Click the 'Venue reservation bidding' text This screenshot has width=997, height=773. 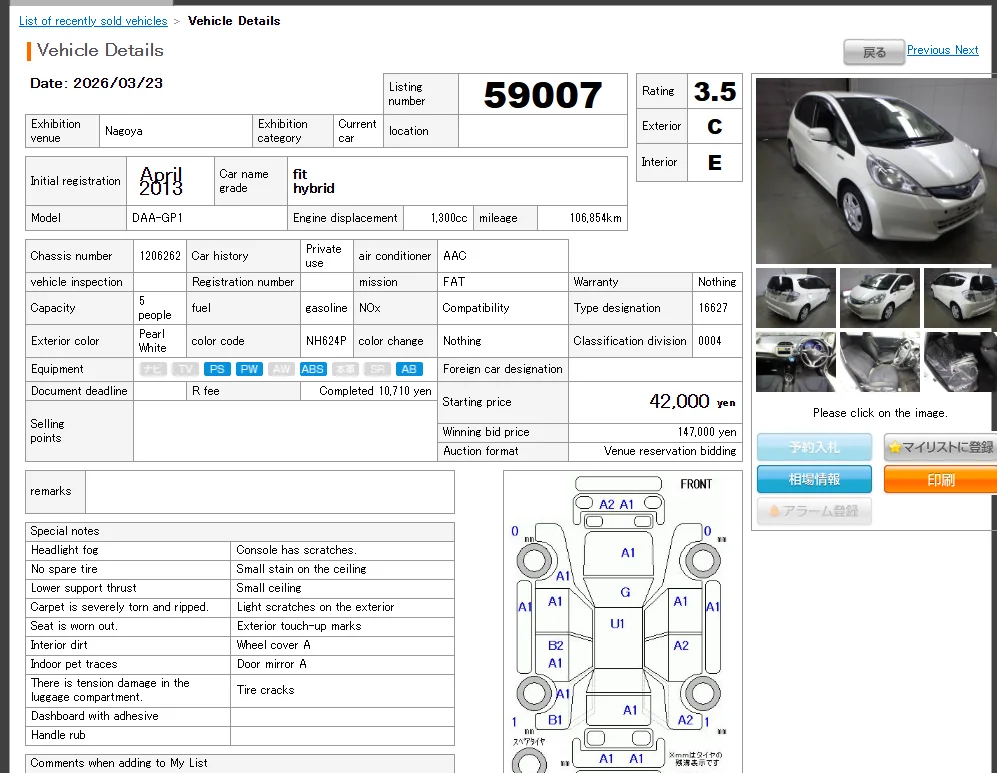(x=670, y=451)
